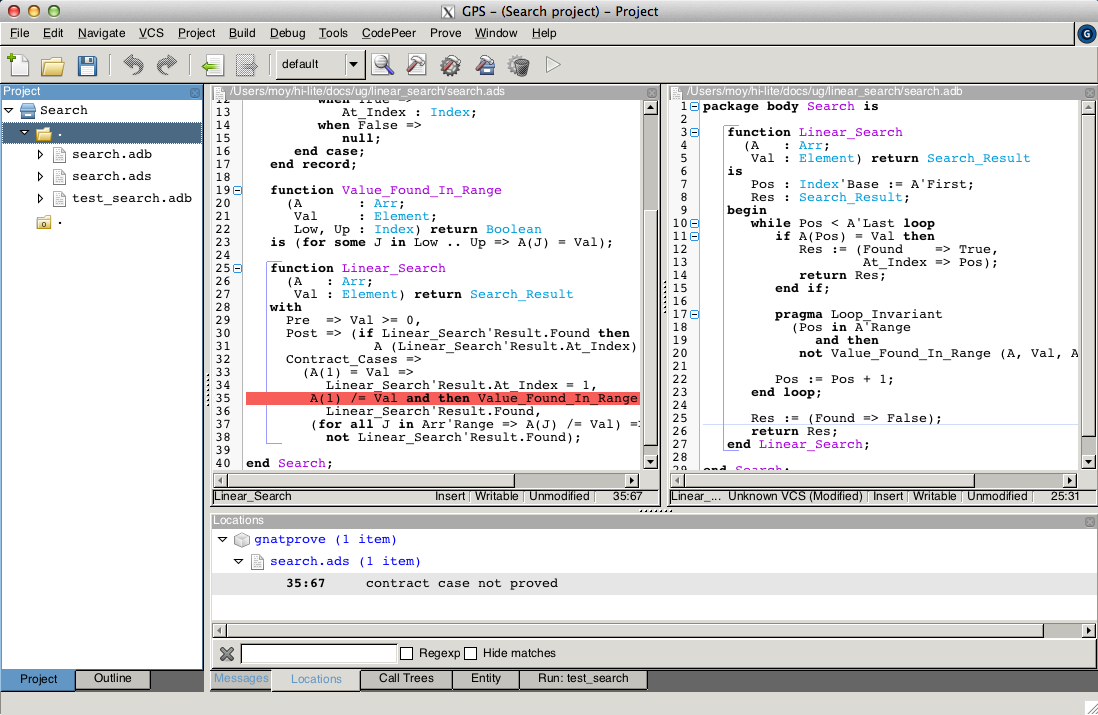Redo the last undone edit
This screenshot has width=1098, height=715.
coord(167,65)
